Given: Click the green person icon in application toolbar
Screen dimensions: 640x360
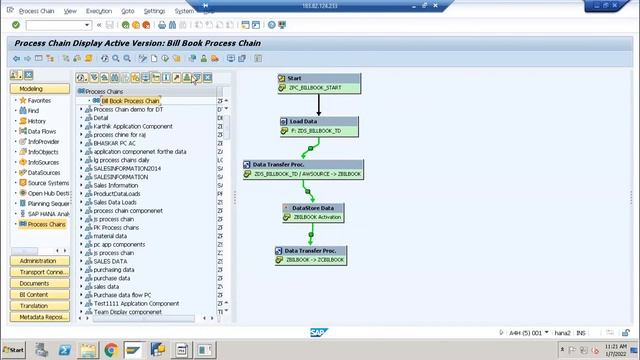Looking at the screenshot, I should [204, 59].
